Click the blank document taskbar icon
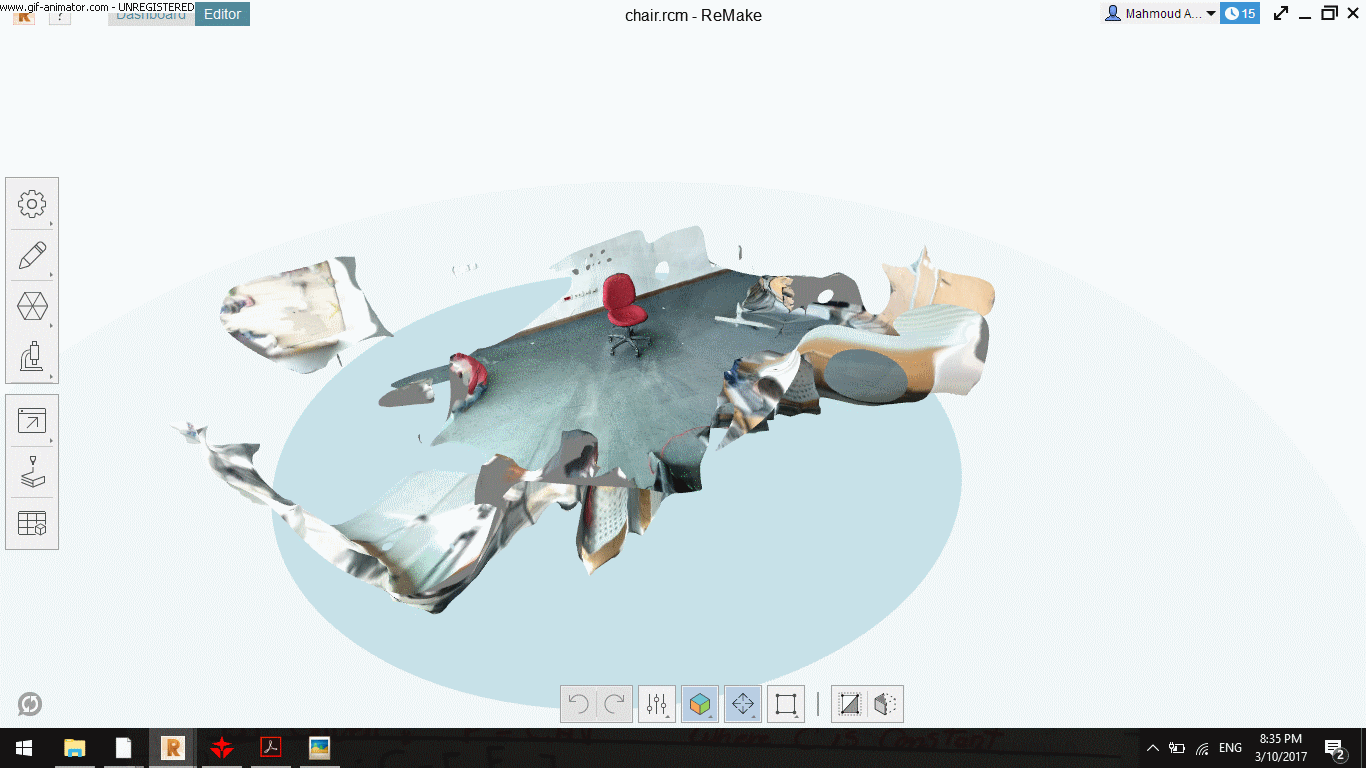 [x=124, y=748]
